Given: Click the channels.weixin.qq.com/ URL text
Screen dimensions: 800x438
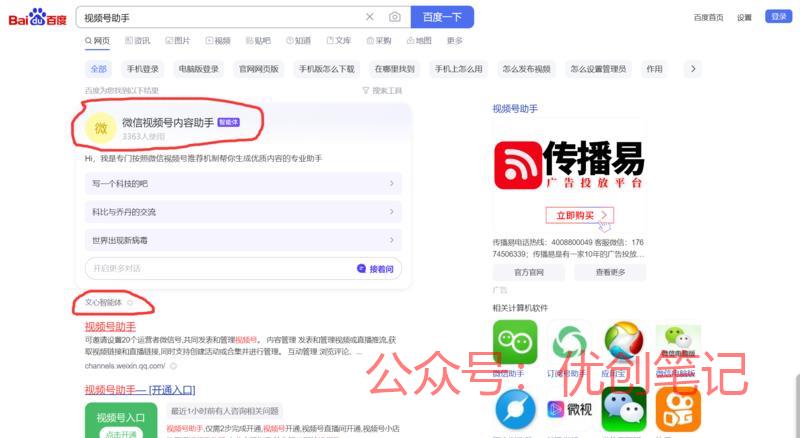Looking at the screenshot, I should [125, 366].
